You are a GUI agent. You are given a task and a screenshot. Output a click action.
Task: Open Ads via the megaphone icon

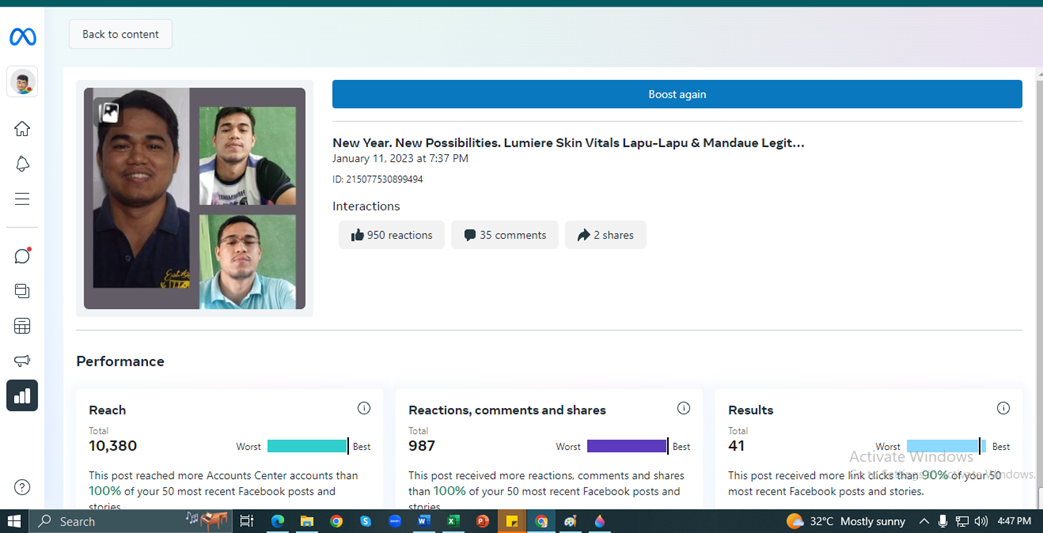[x=23, y=361]
